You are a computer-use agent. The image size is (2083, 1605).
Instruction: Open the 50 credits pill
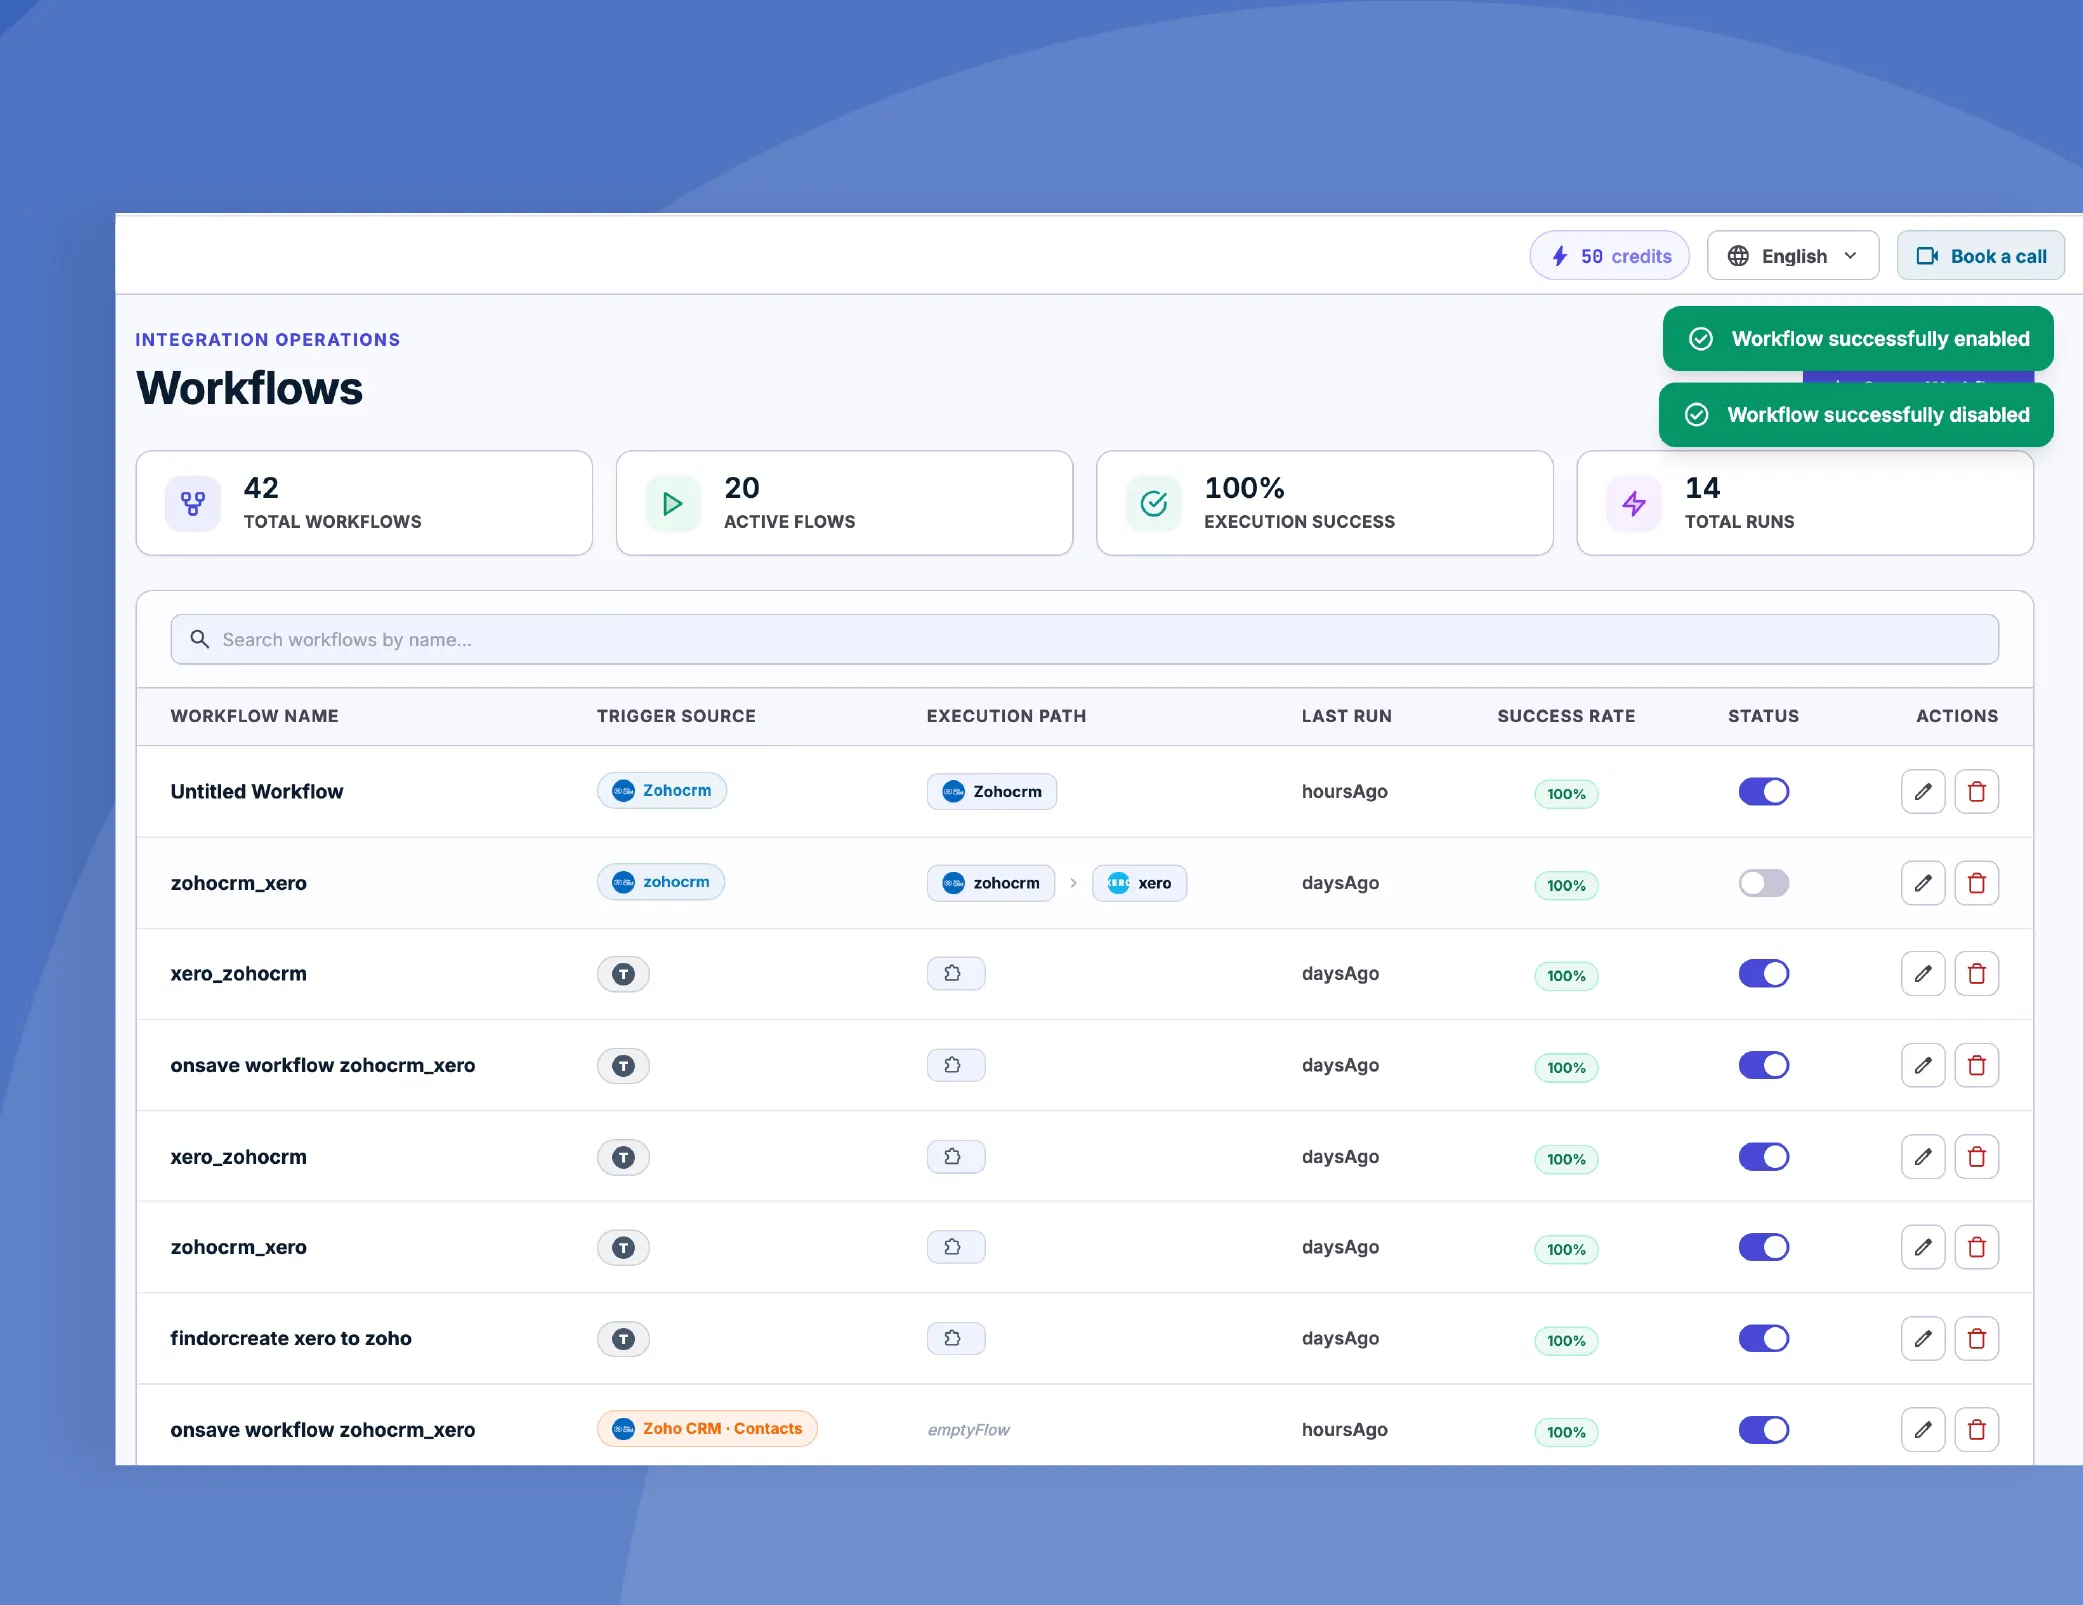click(1609, 256)
